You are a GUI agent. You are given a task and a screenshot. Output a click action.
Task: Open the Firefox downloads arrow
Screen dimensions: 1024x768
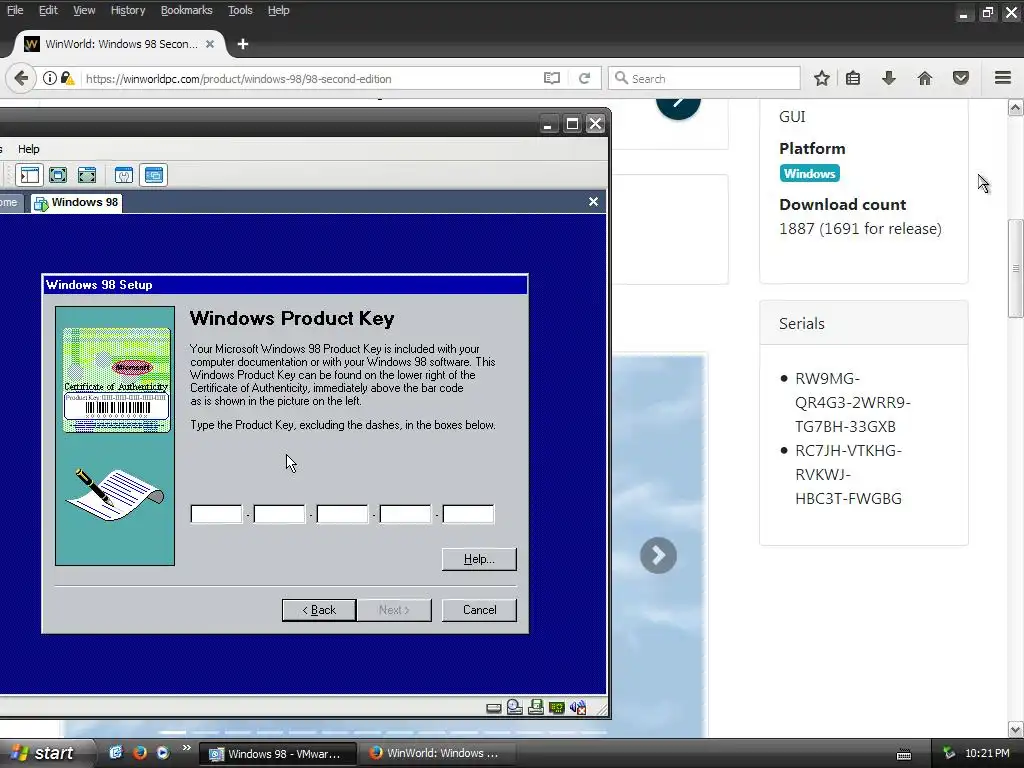point(889,78)
